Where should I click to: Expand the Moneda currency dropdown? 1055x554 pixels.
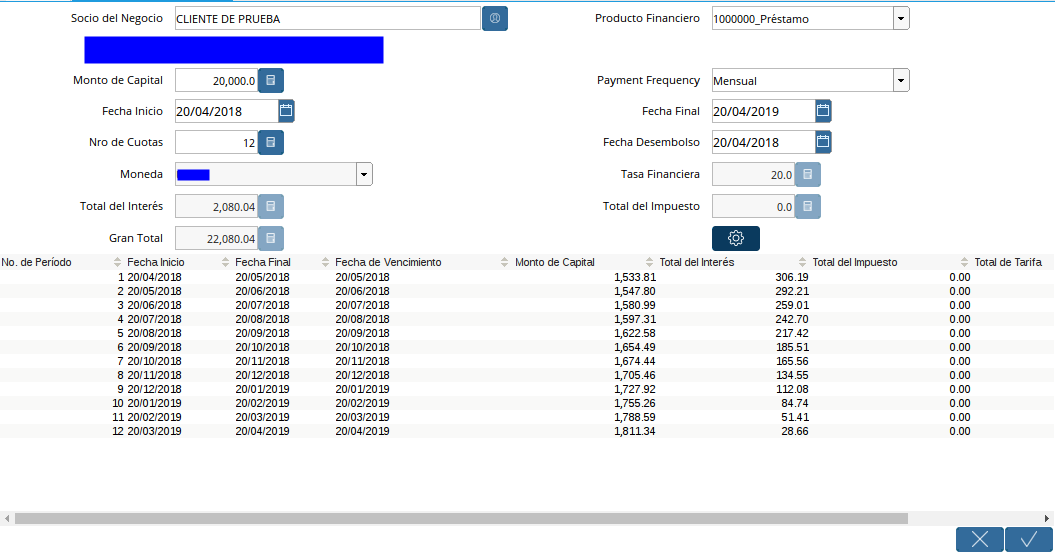pos(364,175)
